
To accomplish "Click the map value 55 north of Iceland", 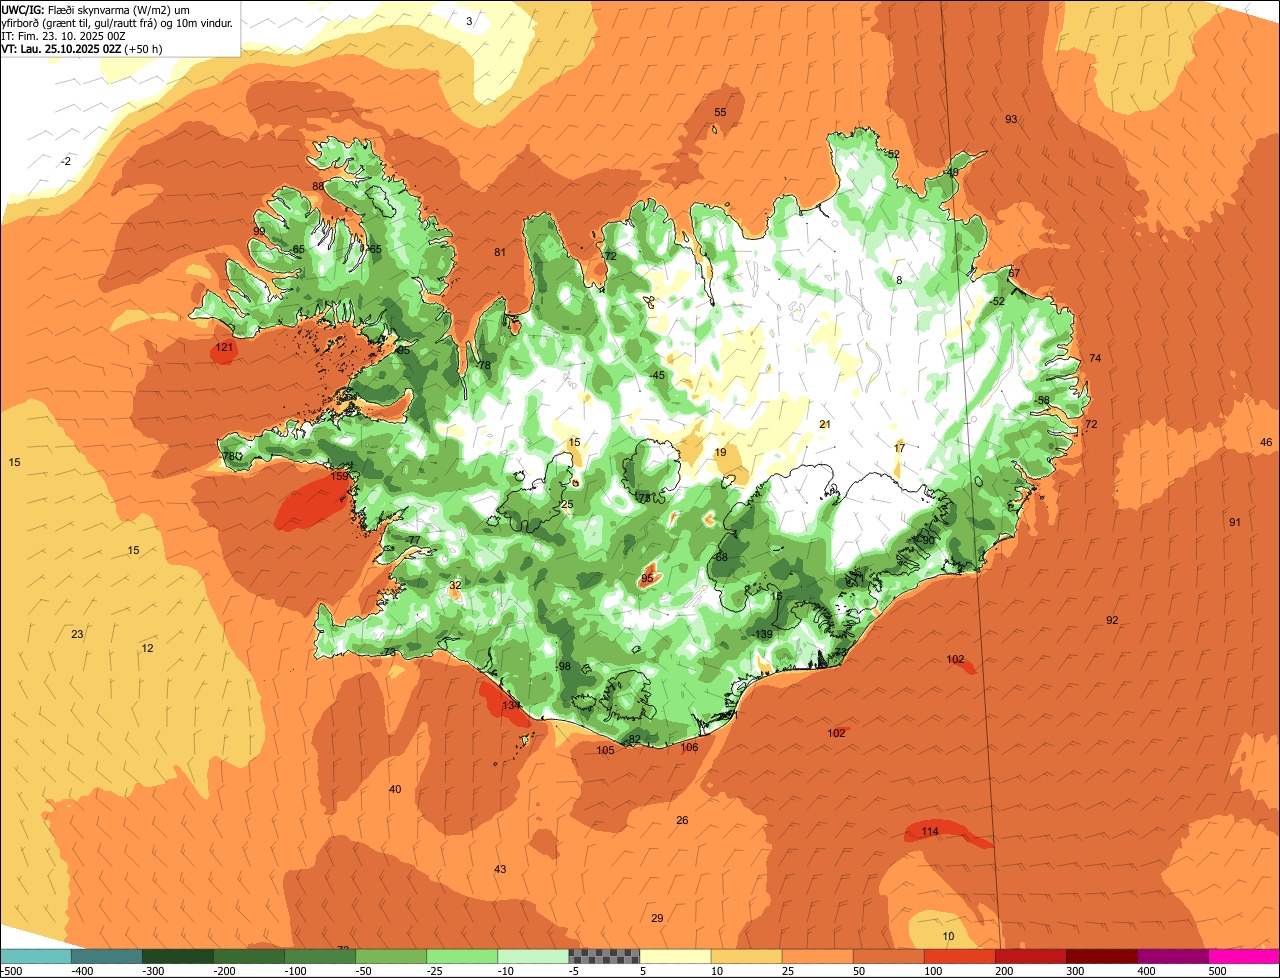I will (x=720, y=113).
